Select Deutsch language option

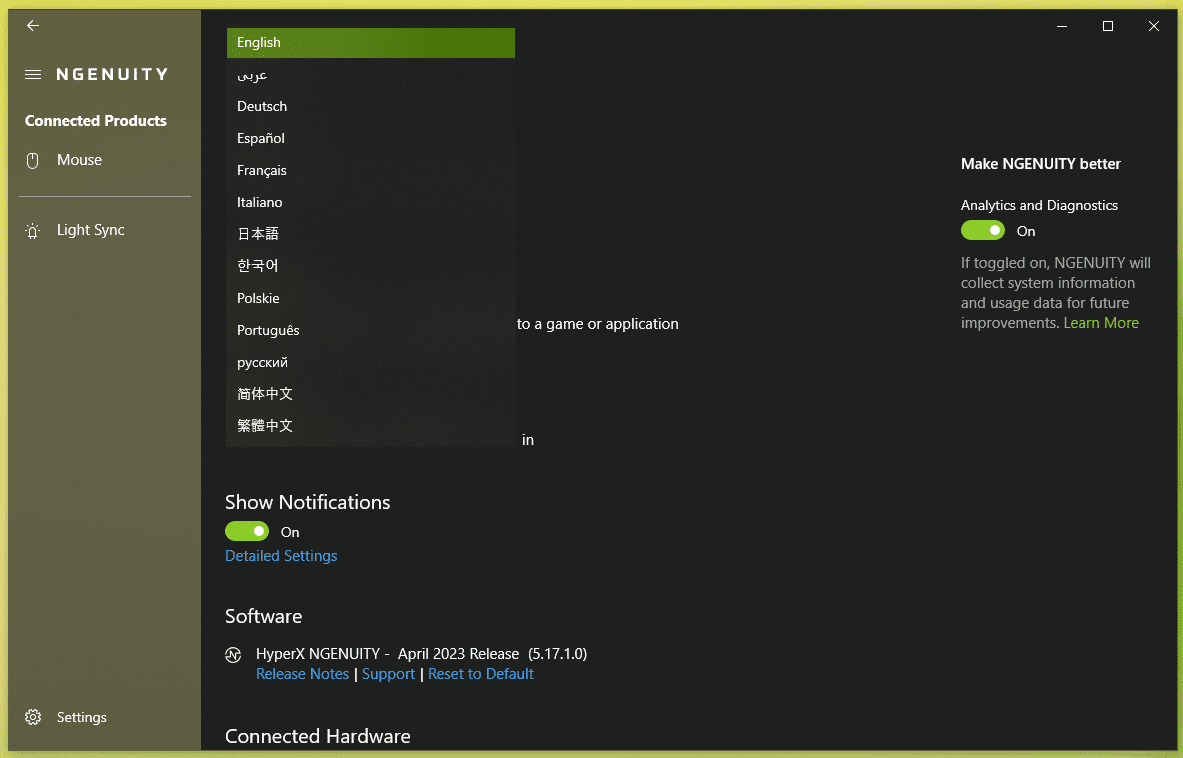click(x=370, y=106)
